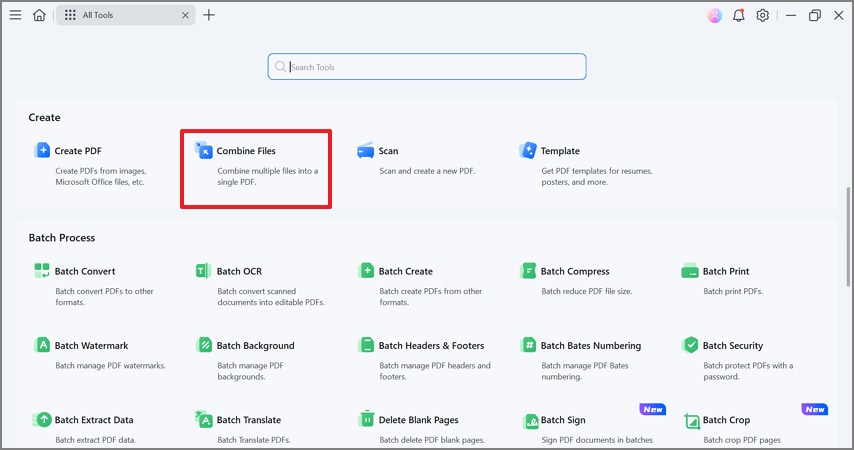This screenshot has width=854, height=450.
Task: Select the Batch Crop icon
Action: coord(692,421)
